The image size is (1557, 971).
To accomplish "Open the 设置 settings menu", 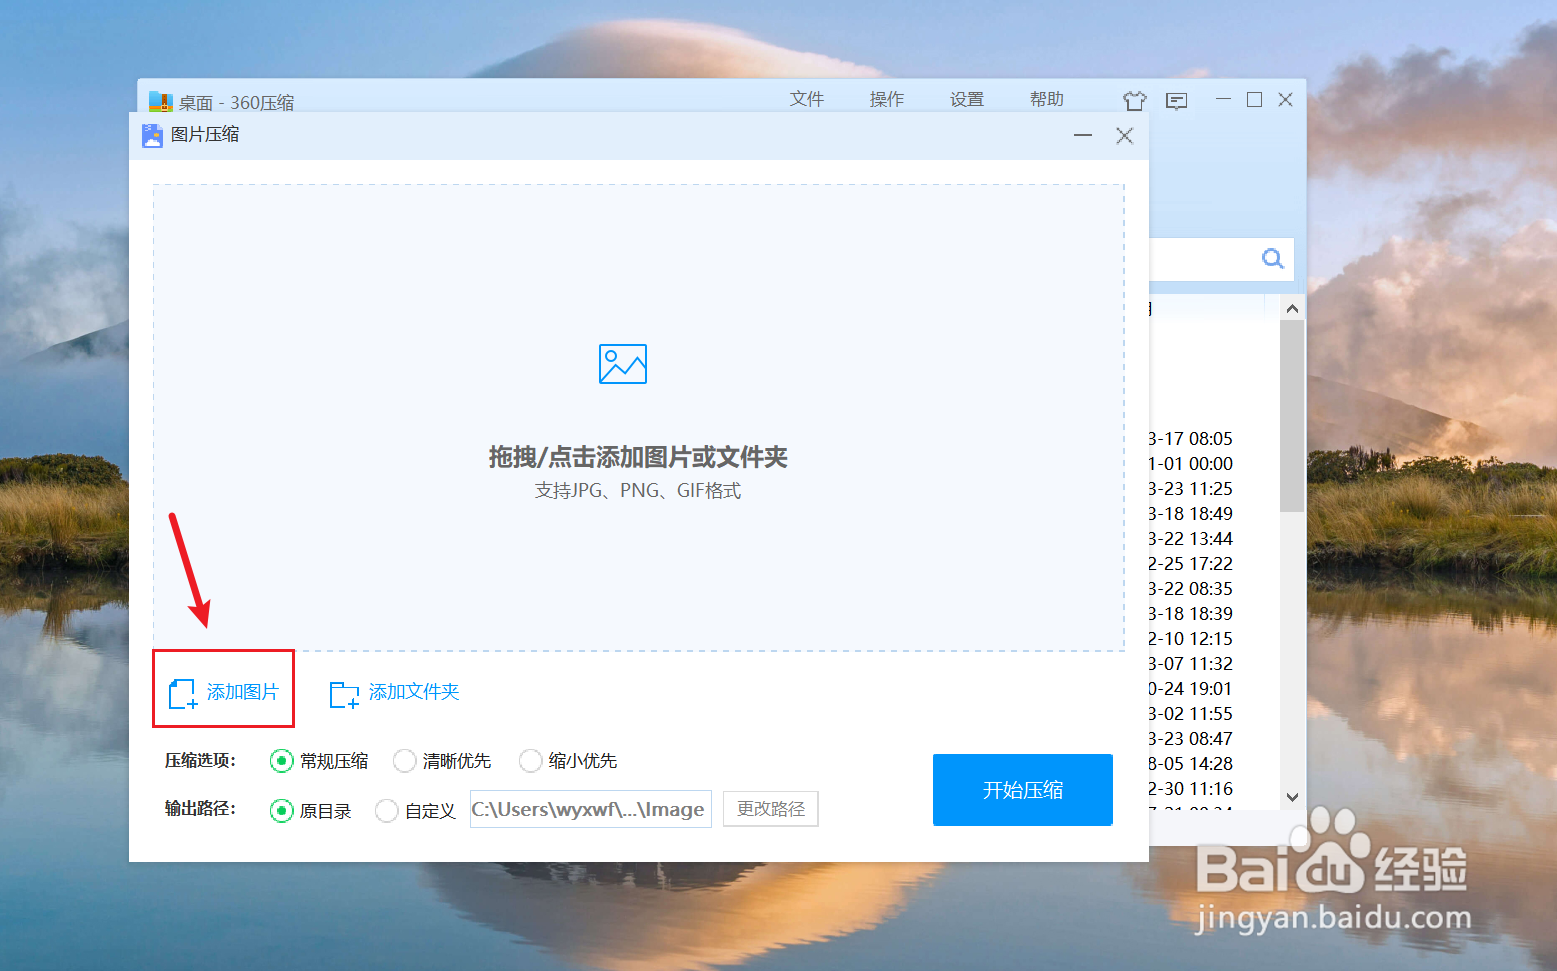I will click(x=966, y=99).
